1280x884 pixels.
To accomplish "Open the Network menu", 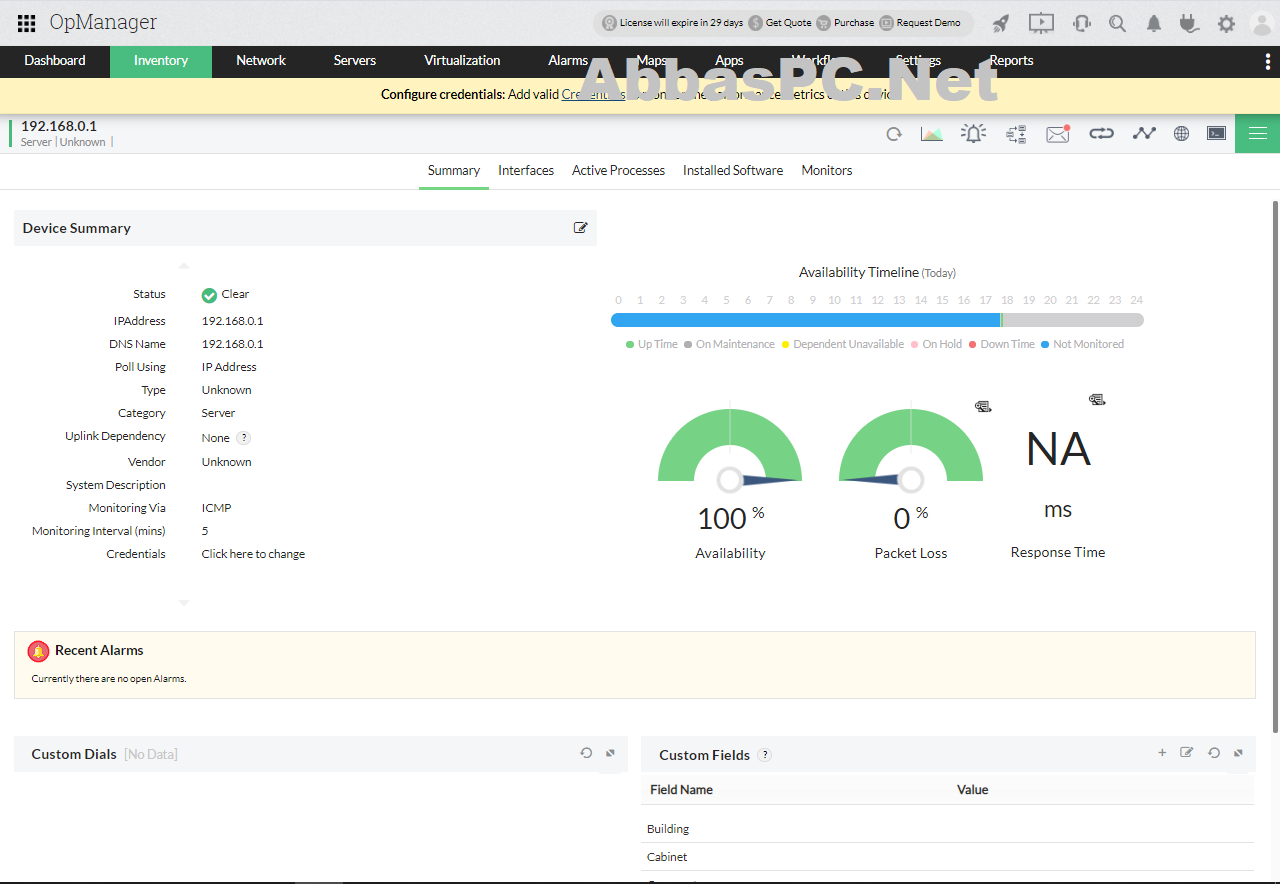I will tap(261, 60).
